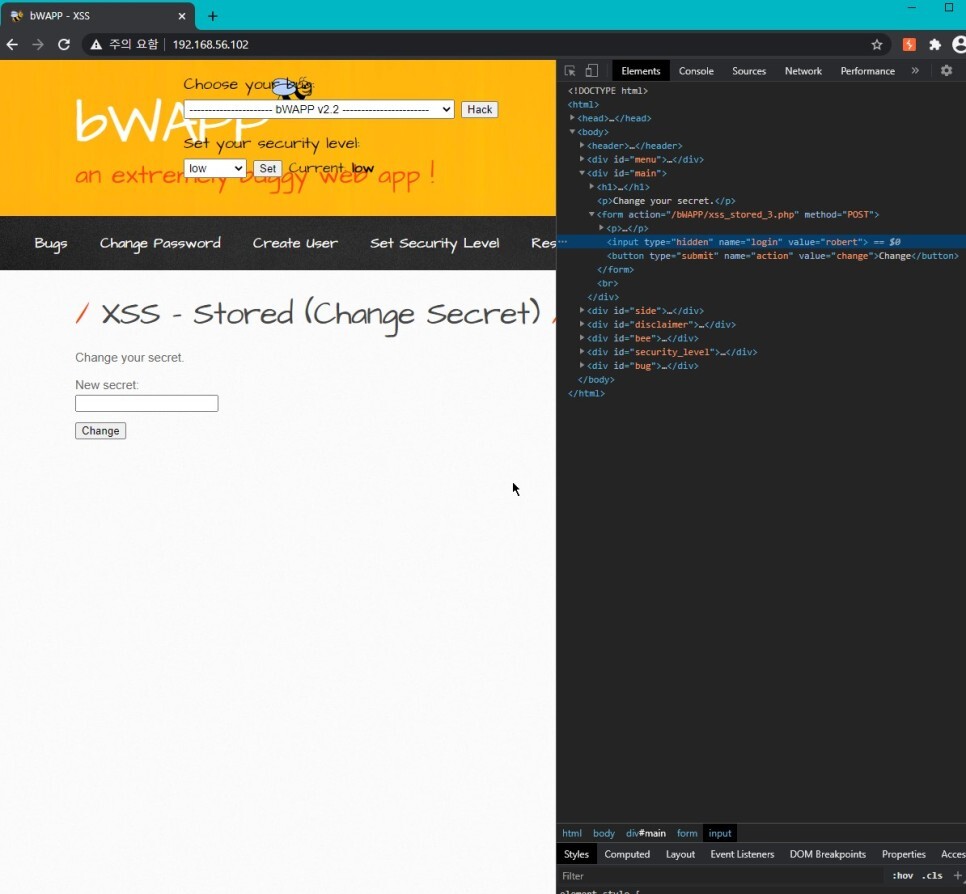Click the styles Filter input field
Viewport: 966px width, 894px height.
721,876
